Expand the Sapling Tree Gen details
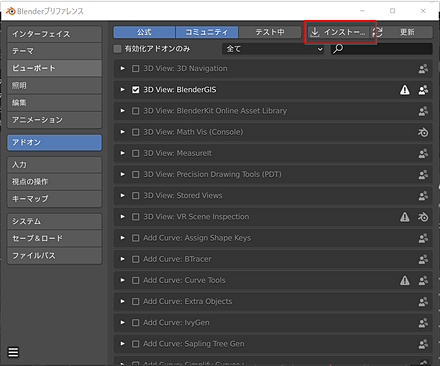 click(x=123, y=344)
